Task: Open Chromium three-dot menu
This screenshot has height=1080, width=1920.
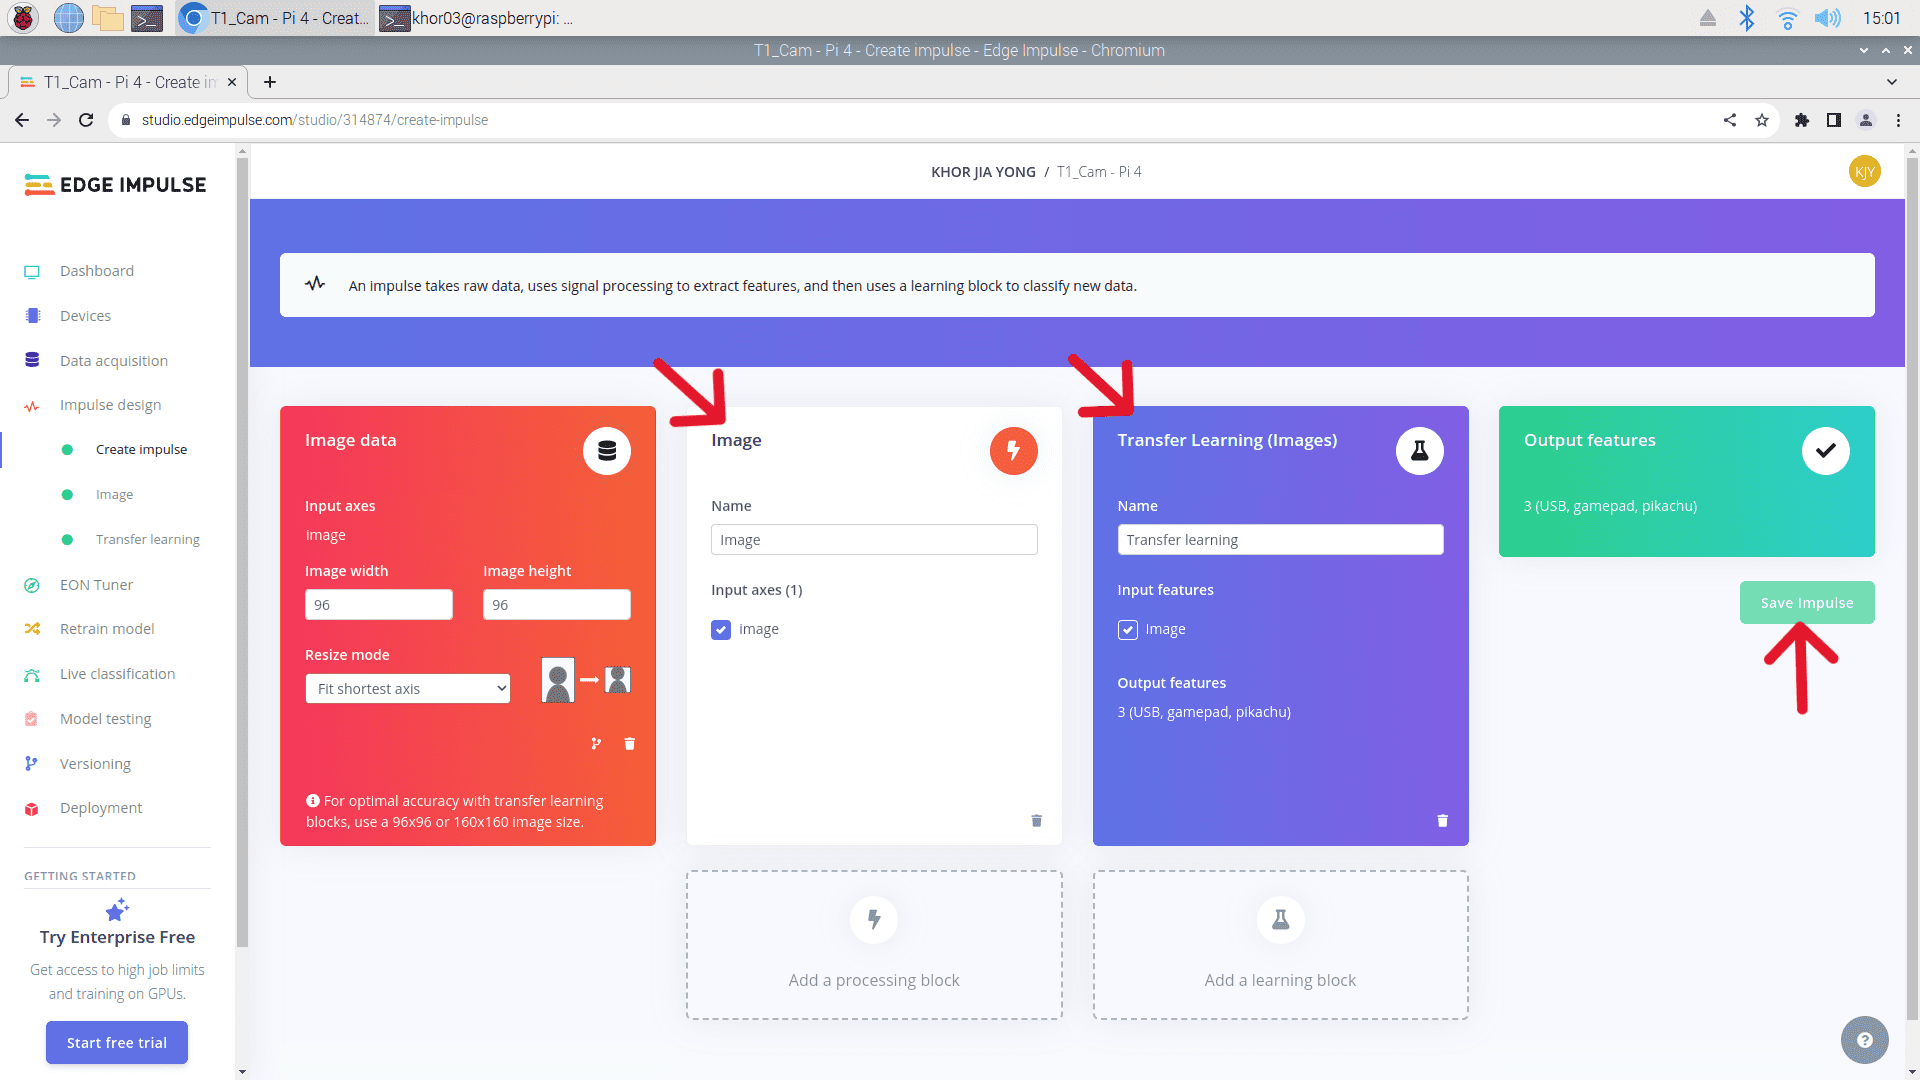Action: 1898,120
